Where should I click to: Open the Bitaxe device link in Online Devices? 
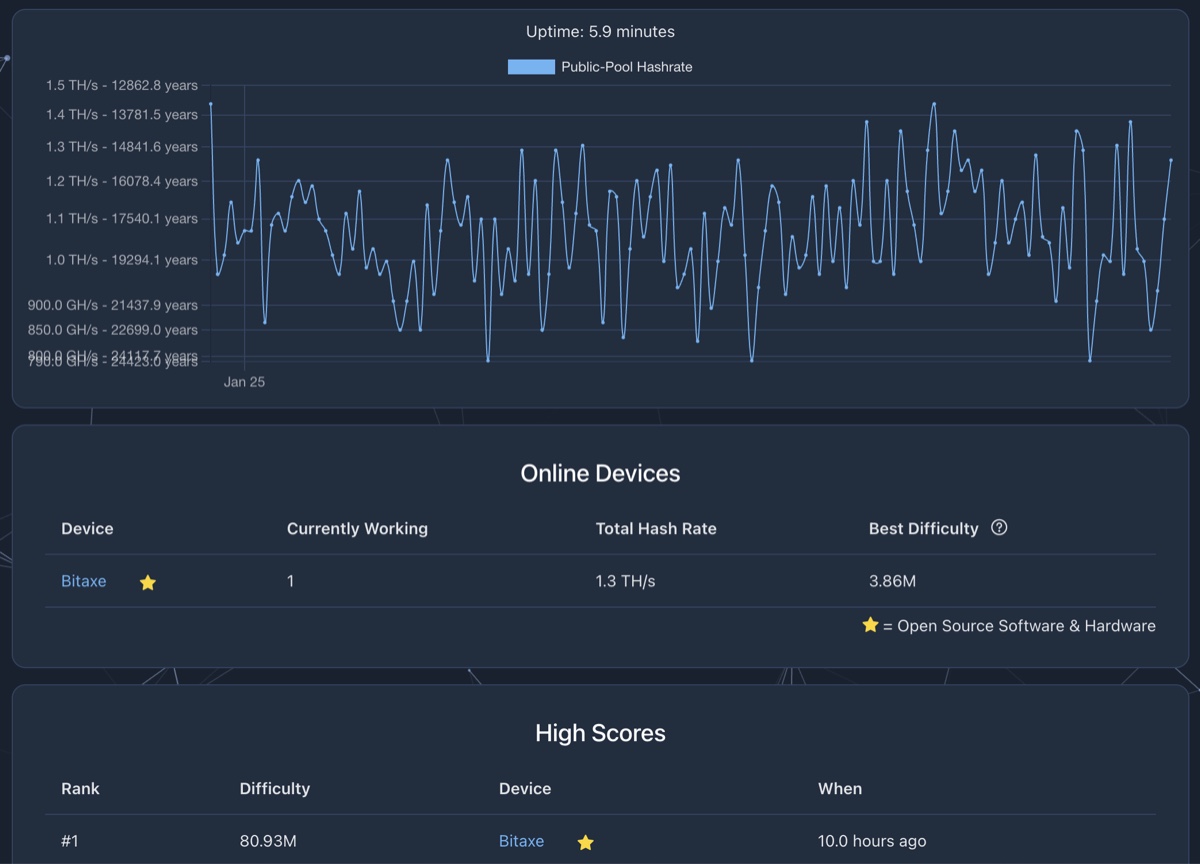coord(84,581)
